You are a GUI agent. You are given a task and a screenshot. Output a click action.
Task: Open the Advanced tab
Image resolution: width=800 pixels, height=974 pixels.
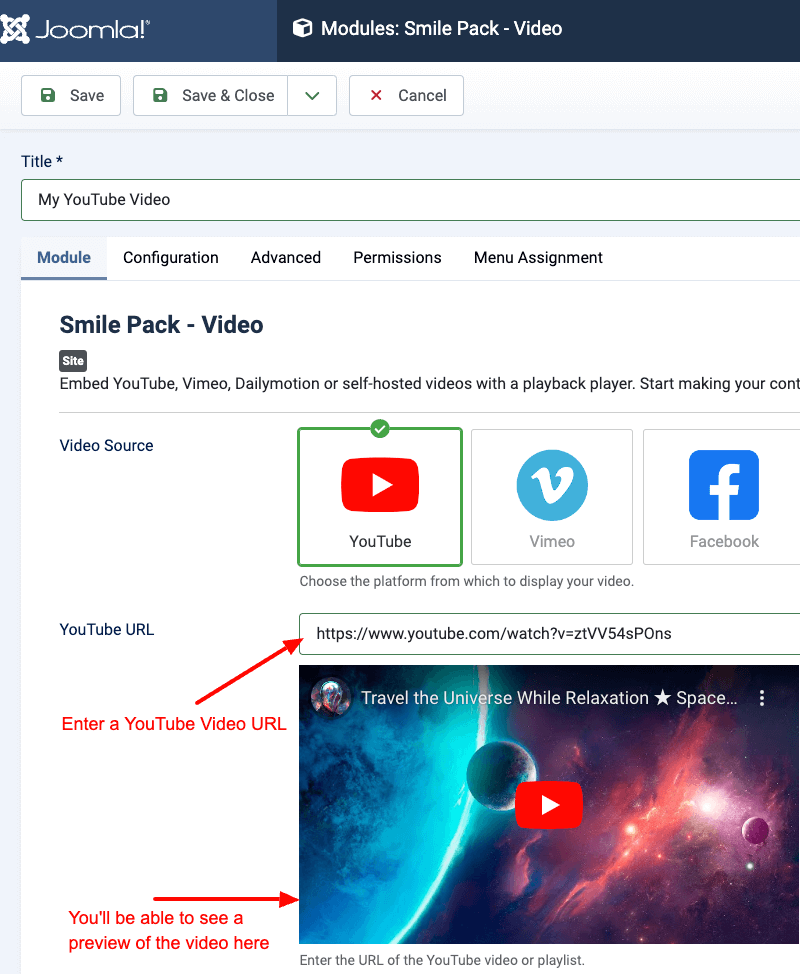tap(286, 257)
